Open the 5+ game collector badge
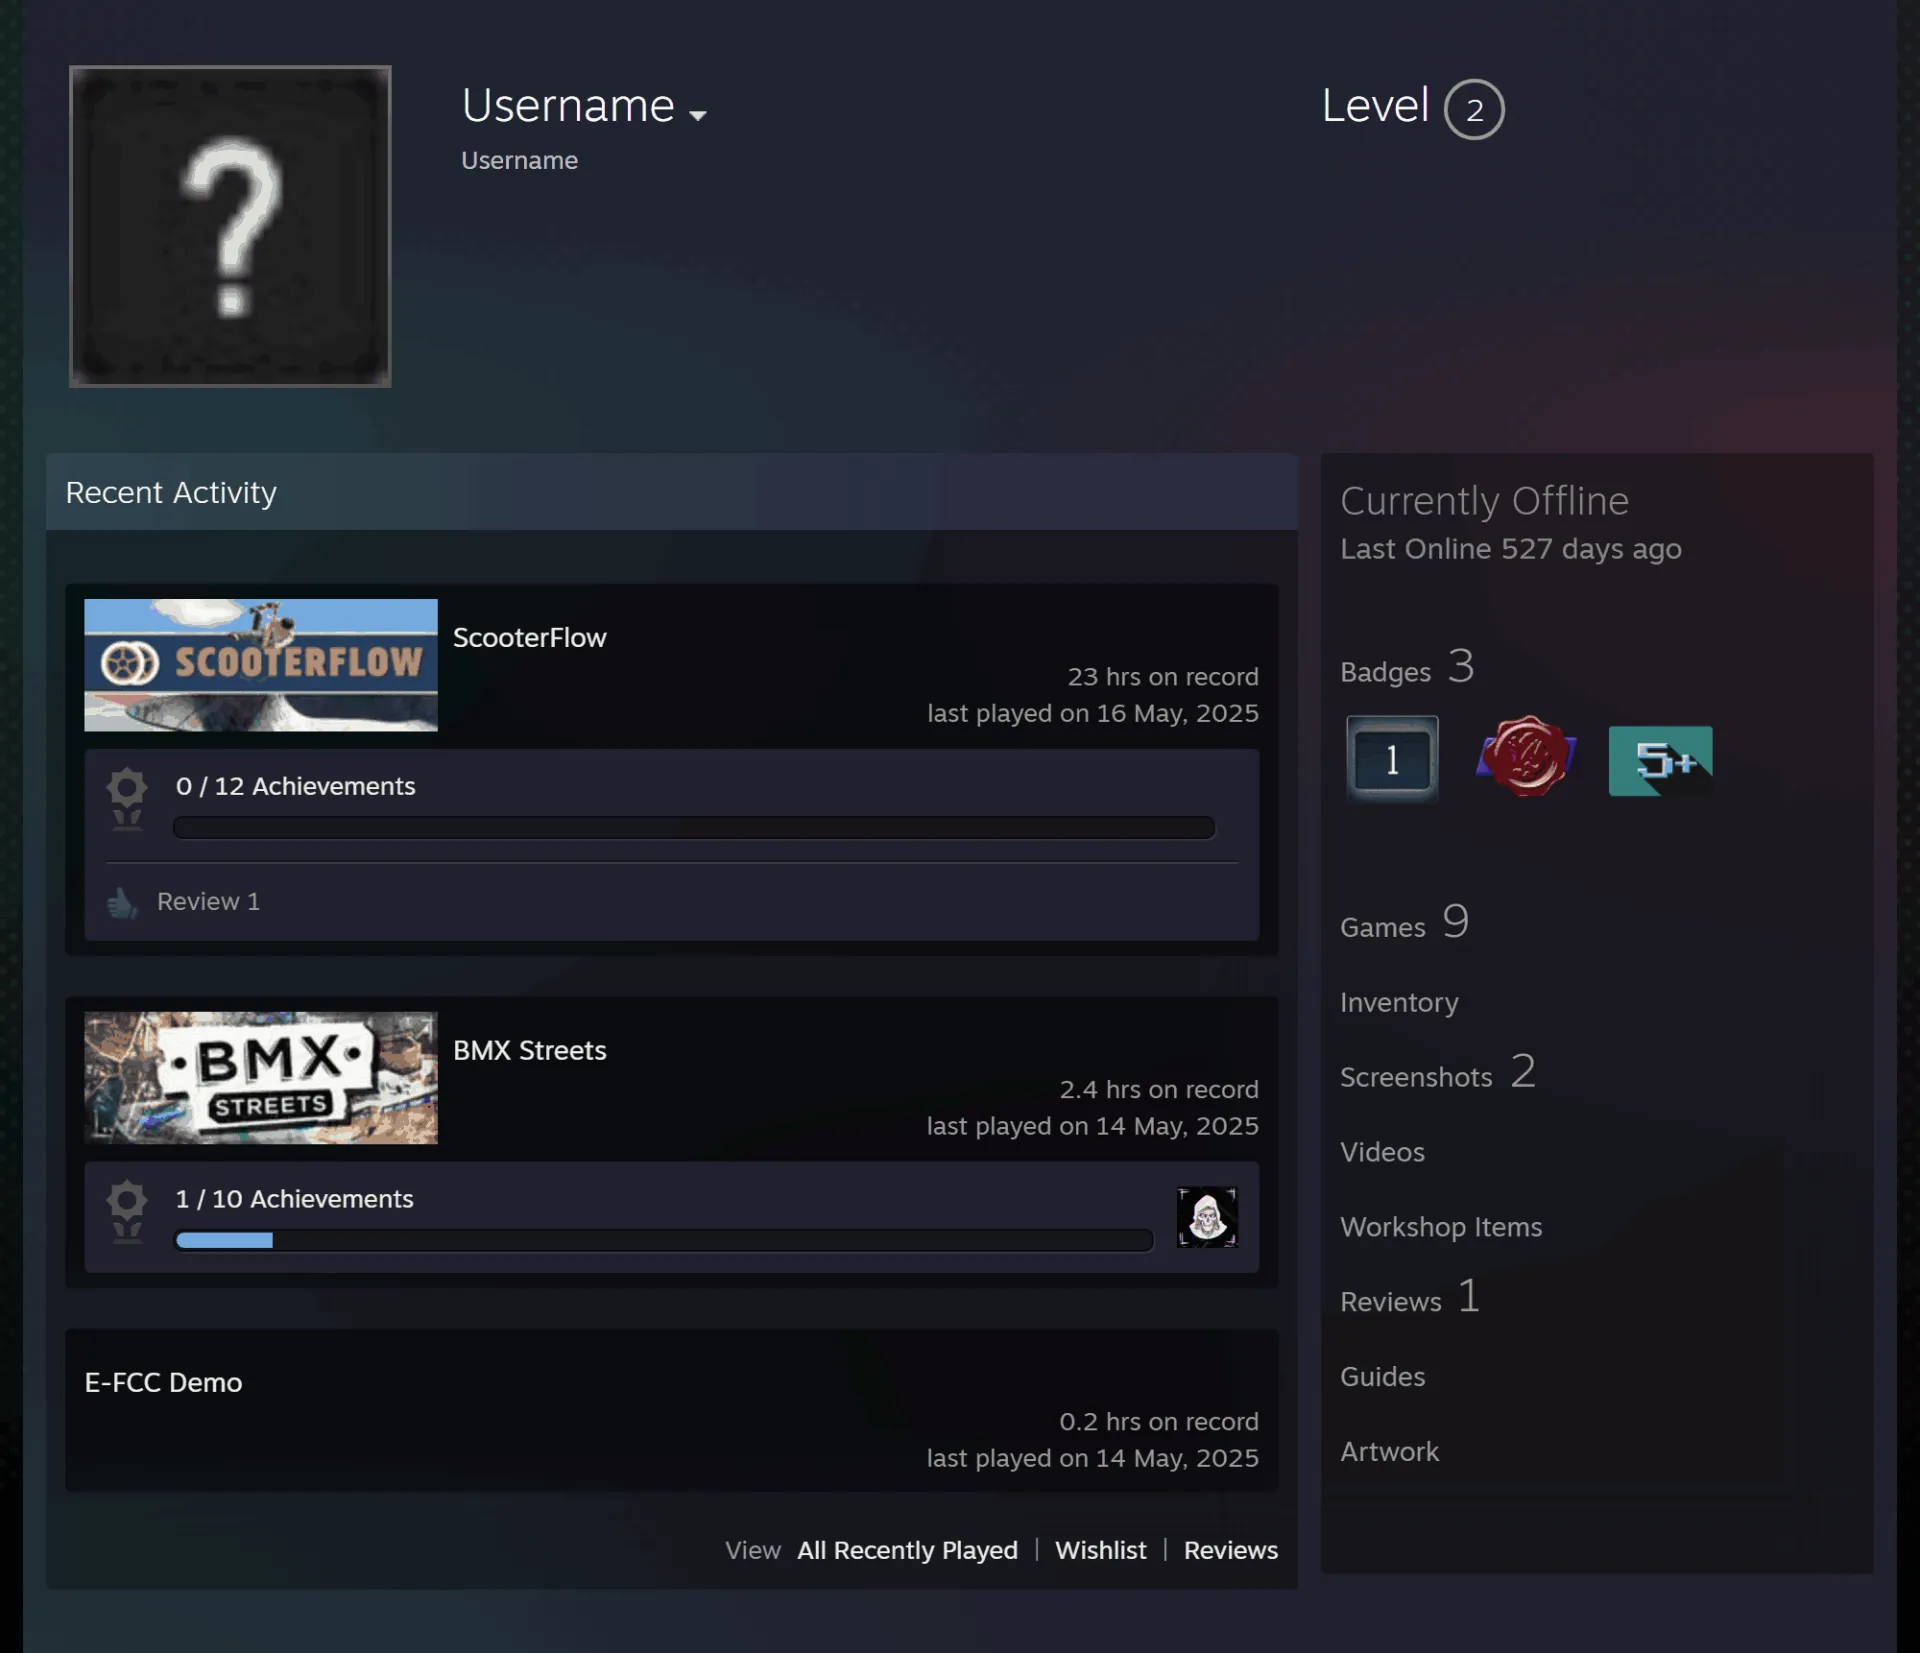Image resolution: width=1920 pixels, height=1653 pixels. pyautogui.click(x=1660, y=760)
